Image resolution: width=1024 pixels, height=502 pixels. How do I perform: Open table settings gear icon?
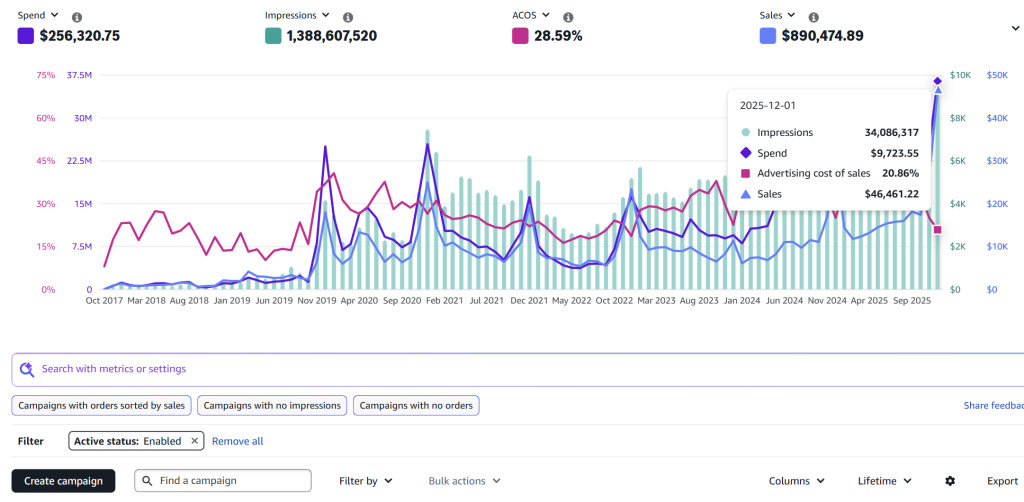click(x=950, y=481)
